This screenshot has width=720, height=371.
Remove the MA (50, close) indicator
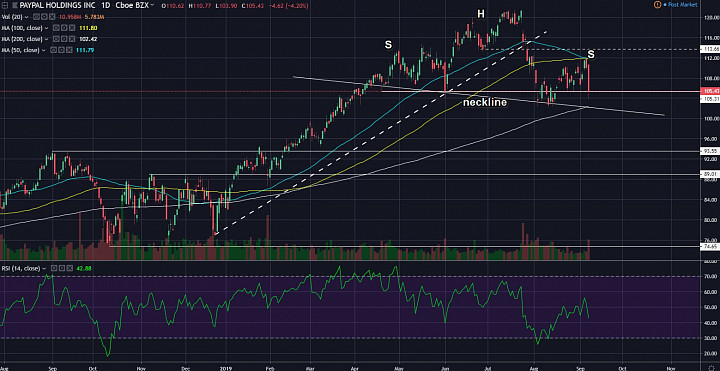coord(69,50)
